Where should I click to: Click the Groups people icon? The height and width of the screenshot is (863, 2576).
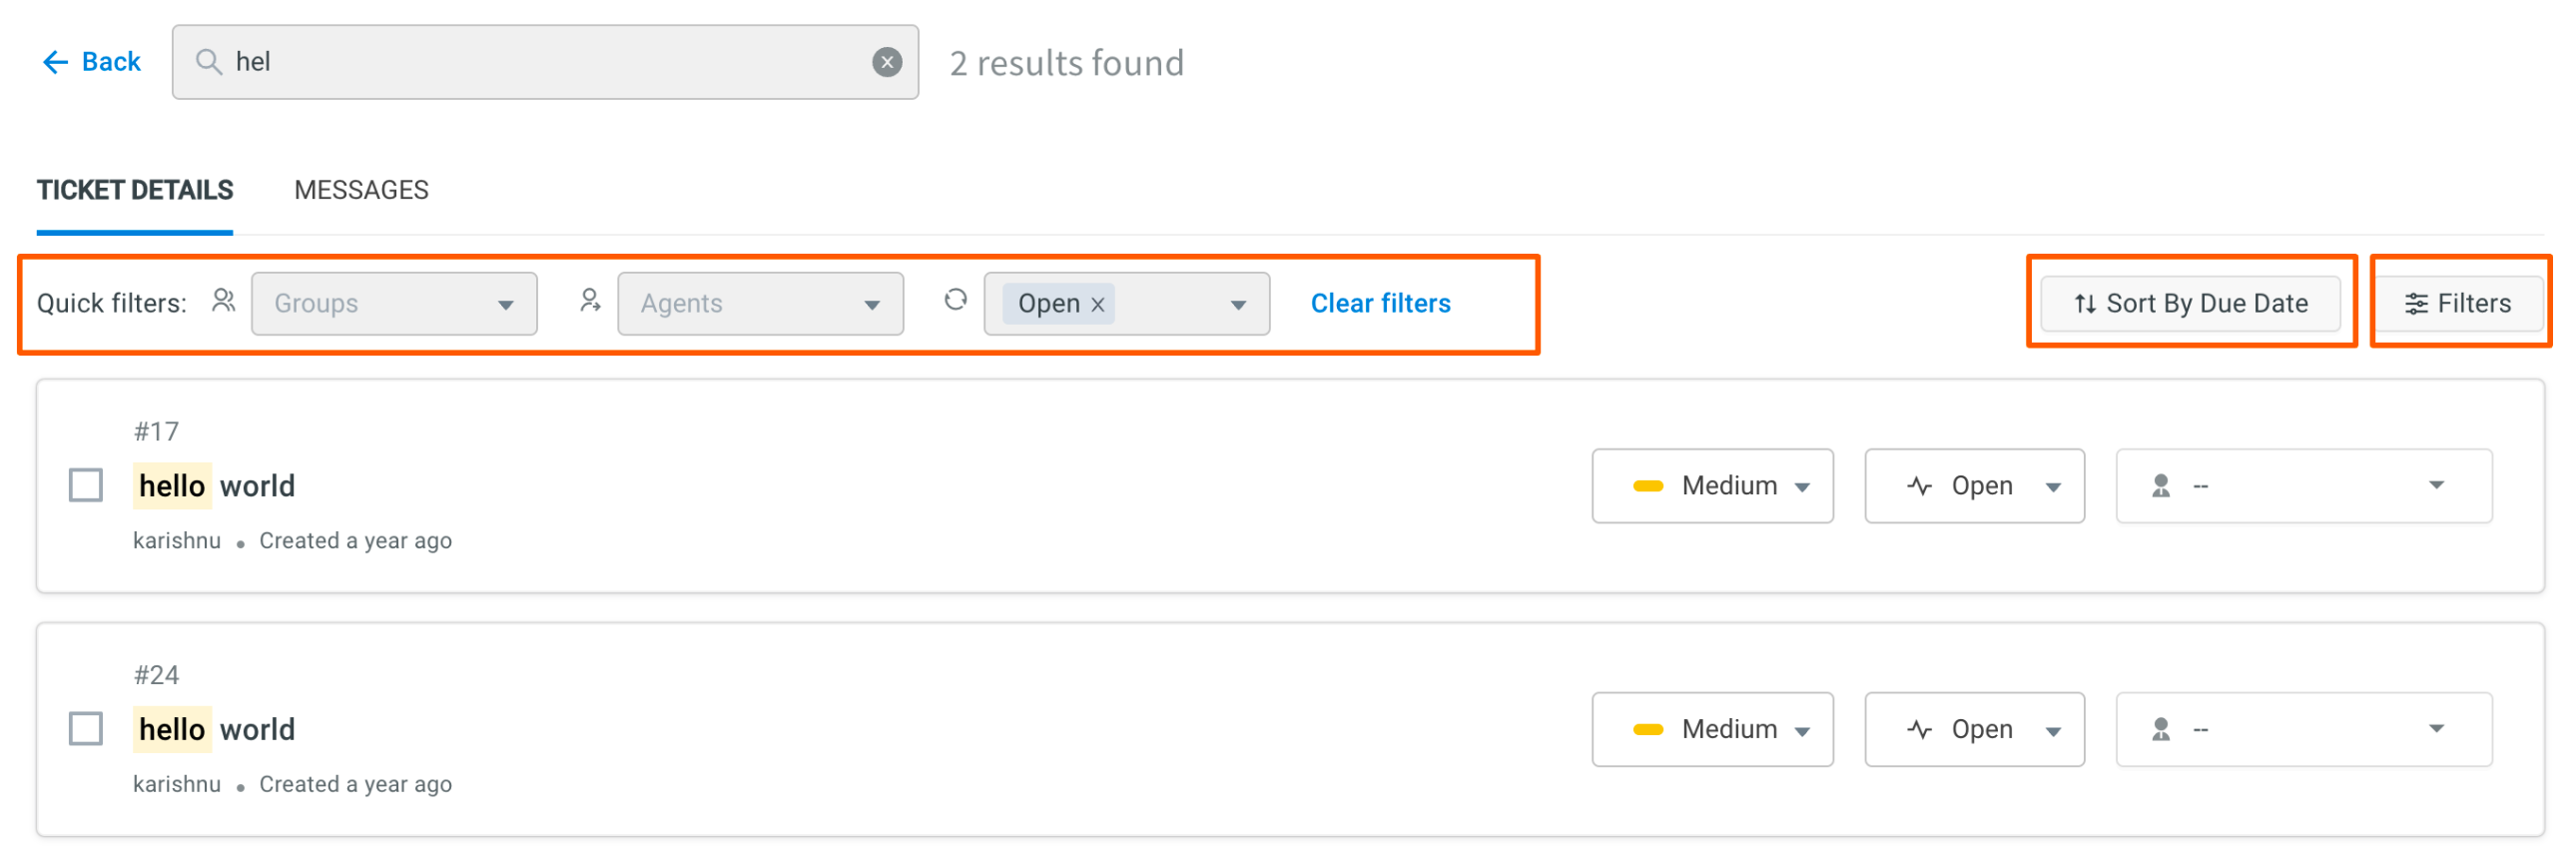click(x=224, y=301)
